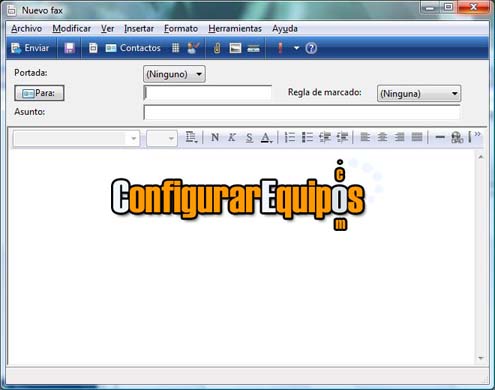495x390 pixels.
Task: Expand the Portada cover page dropdown
Action: coord(174,74)
